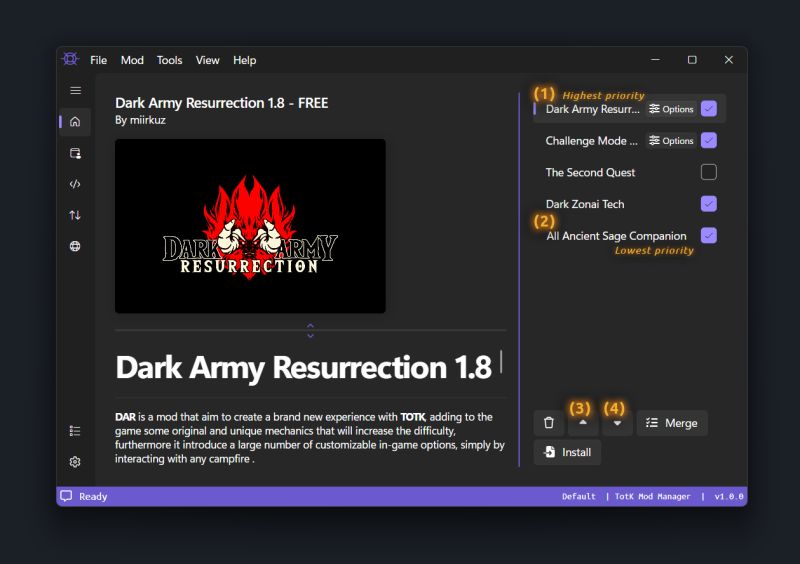Go to the Home page icon

(75, 121)
